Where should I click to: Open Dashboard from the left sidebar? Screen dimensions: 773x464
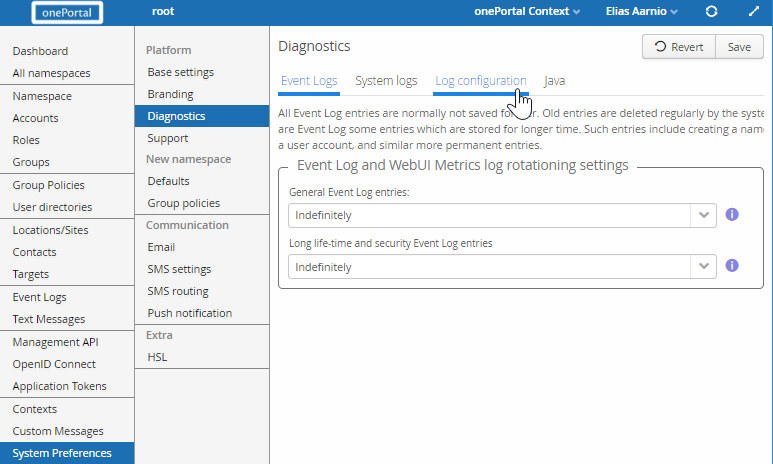coord(40,51)
